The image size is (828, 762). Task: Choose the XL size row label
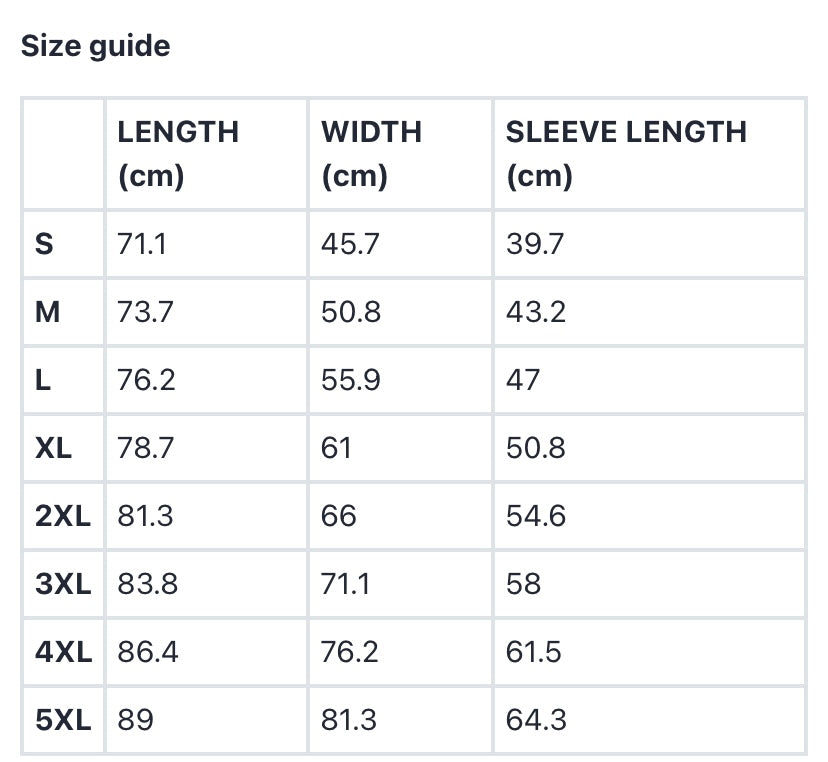tap(54, 448)
